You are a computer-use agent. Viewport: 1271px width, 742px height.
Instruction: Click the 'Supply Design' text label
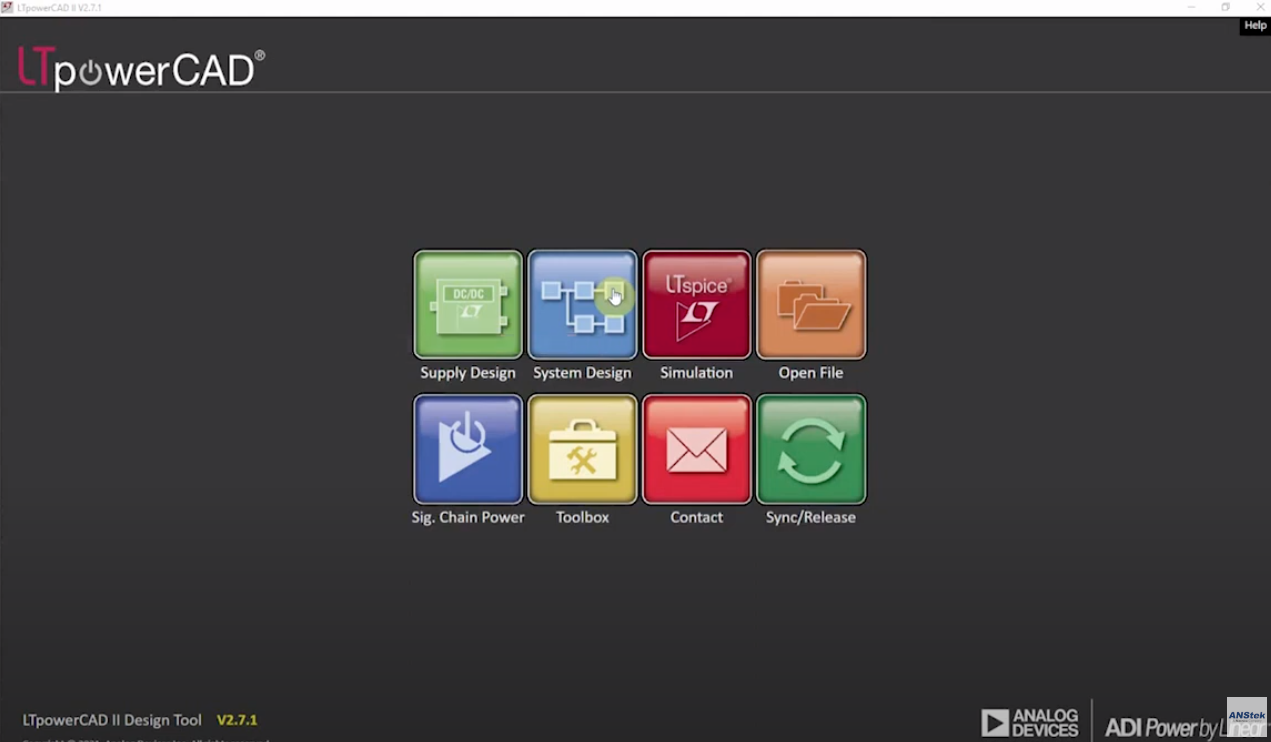468,373
